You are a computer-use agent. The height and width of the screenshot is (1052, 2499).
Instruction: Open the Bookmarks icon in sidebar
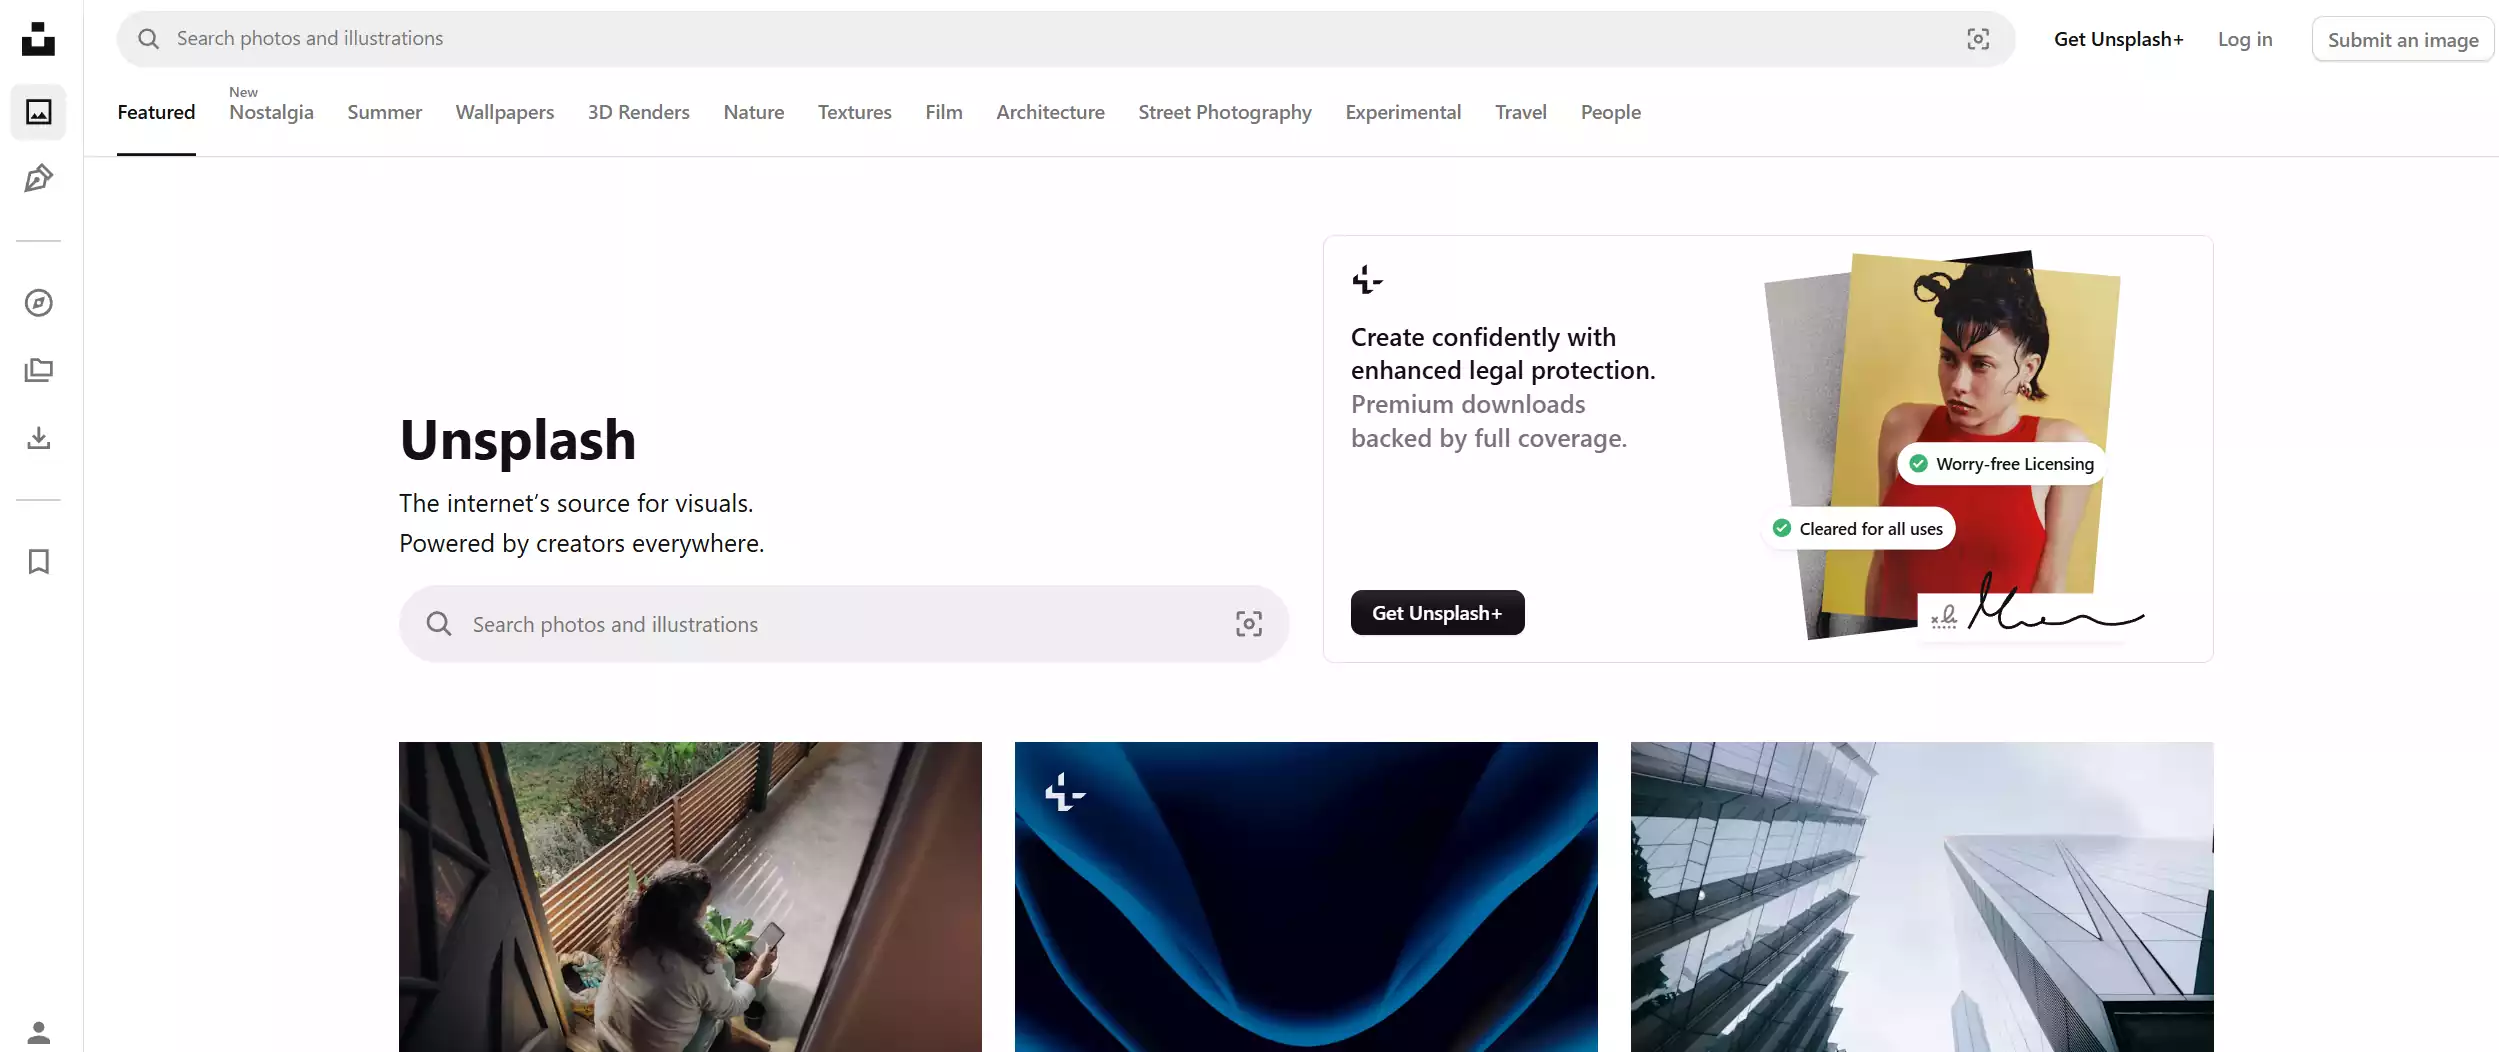[38, 562]
